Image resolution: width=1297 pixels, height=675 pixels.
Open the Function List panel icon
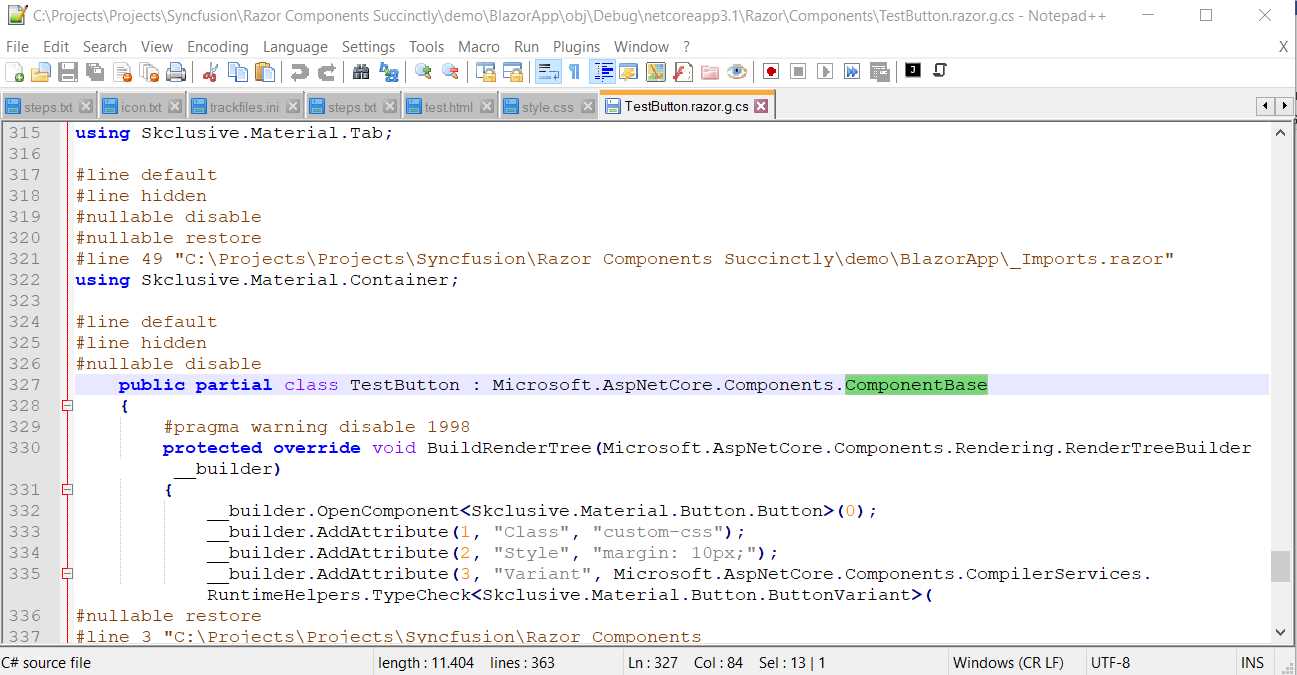(683, 71)
